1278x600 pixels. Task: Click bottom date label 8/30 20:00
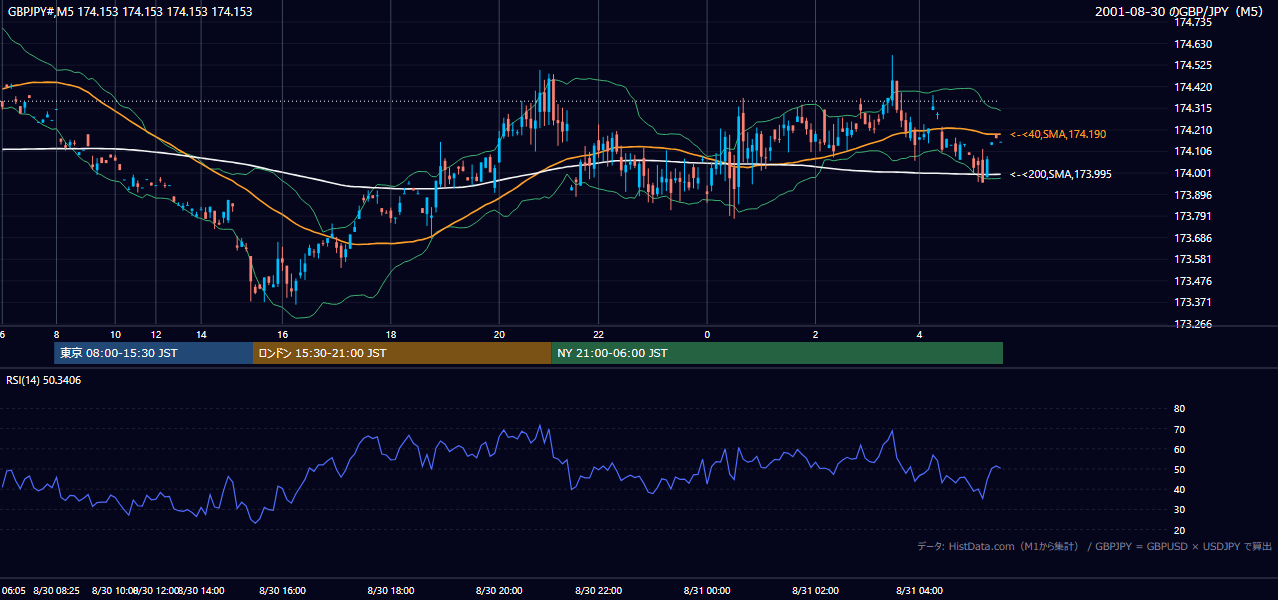[x=499, y=591]
